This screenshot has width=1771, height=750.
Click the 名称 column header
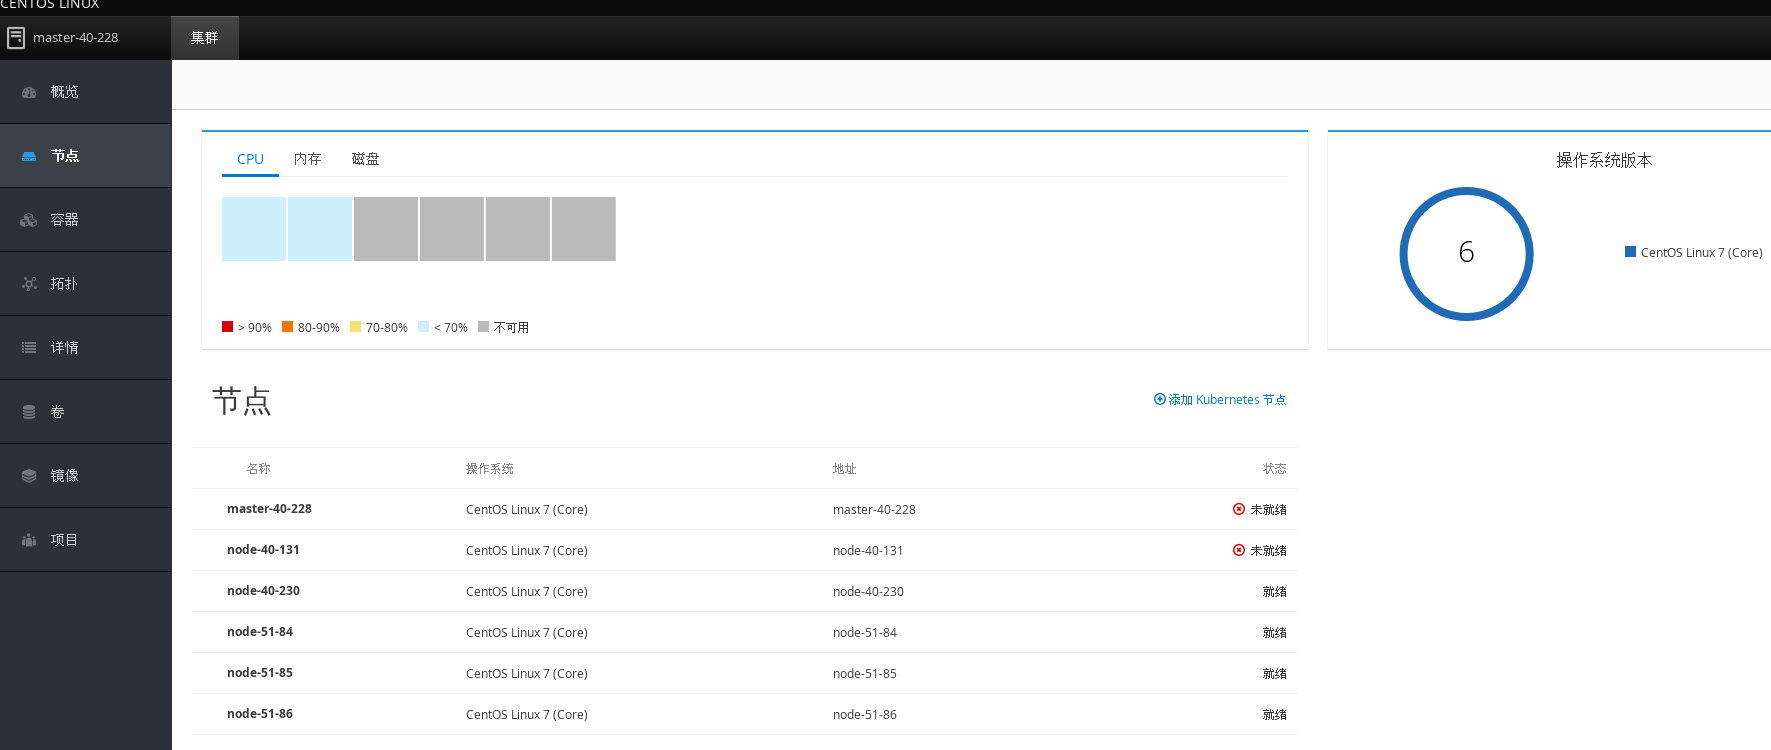pos(259,469)
